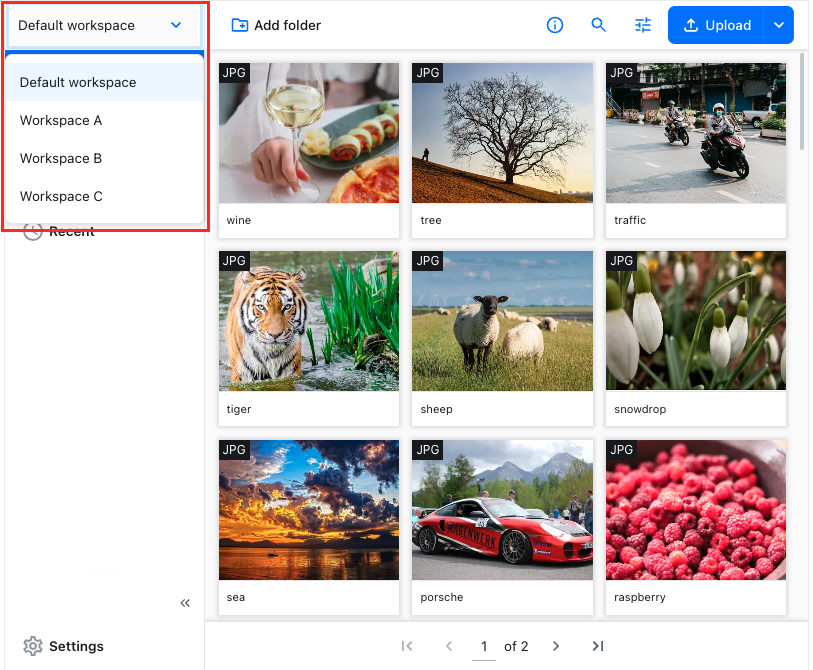Jump to the first page
This screenshot has height=670, width=813.
(x=407, y=646)
